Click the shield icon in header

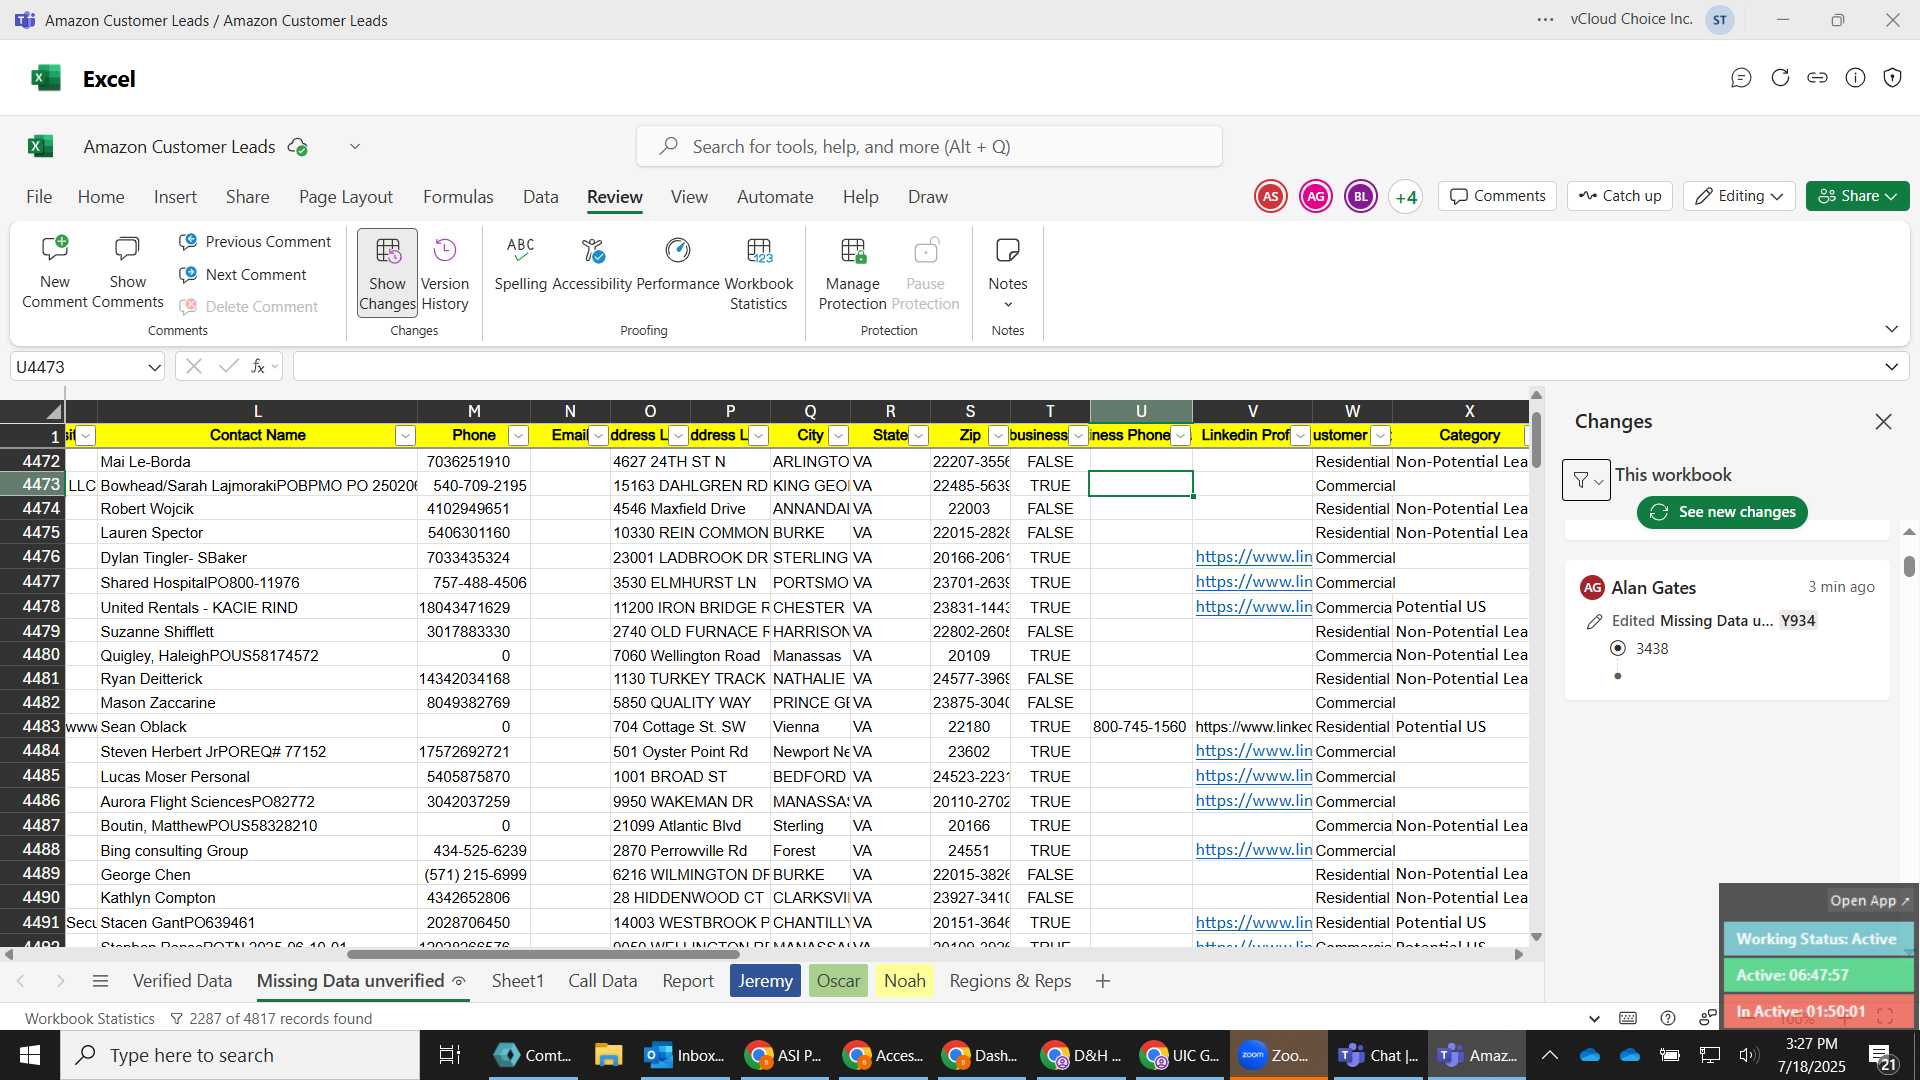pos(1892,78)
